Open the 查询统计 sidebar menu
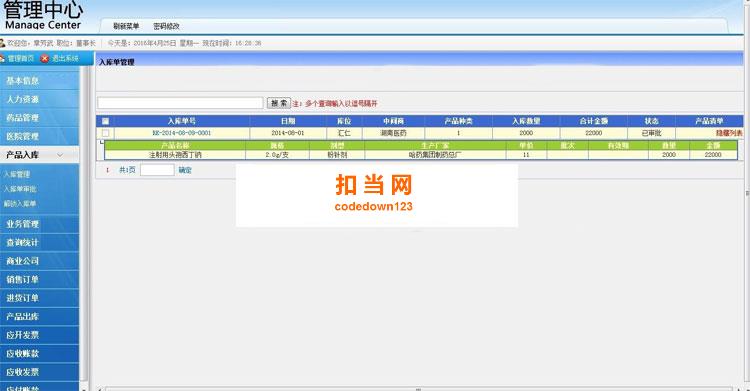This screenshot has height=391, width=750. (39, 243)
